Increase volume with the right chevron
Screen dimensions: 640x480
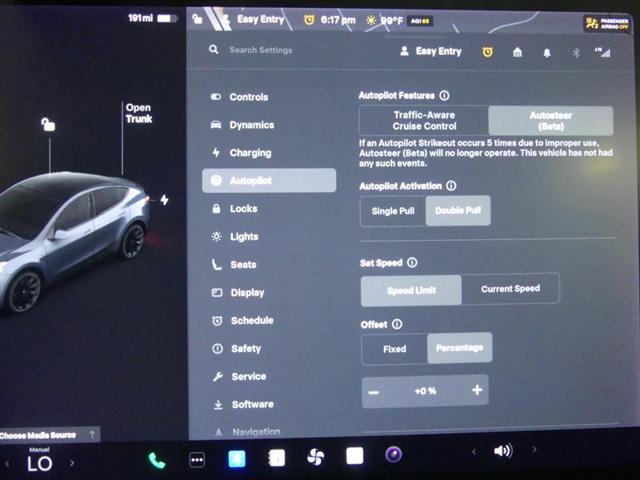pos(534,450)
